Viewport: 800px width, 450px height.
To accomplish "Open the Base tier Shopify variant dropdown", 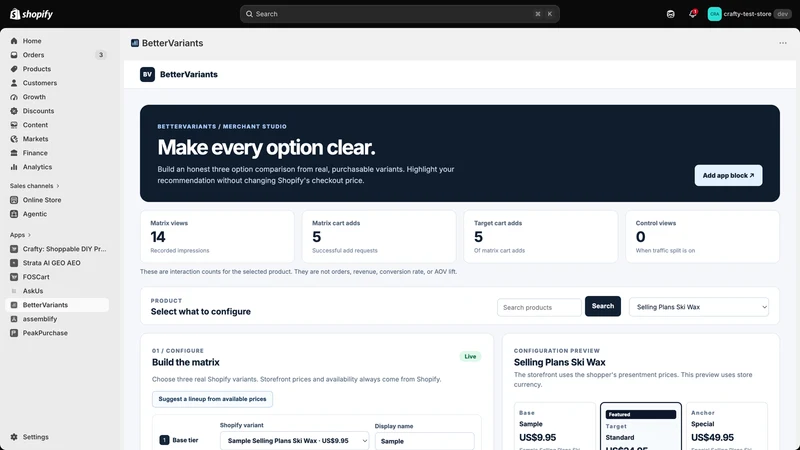I will [x=294, y=441].
